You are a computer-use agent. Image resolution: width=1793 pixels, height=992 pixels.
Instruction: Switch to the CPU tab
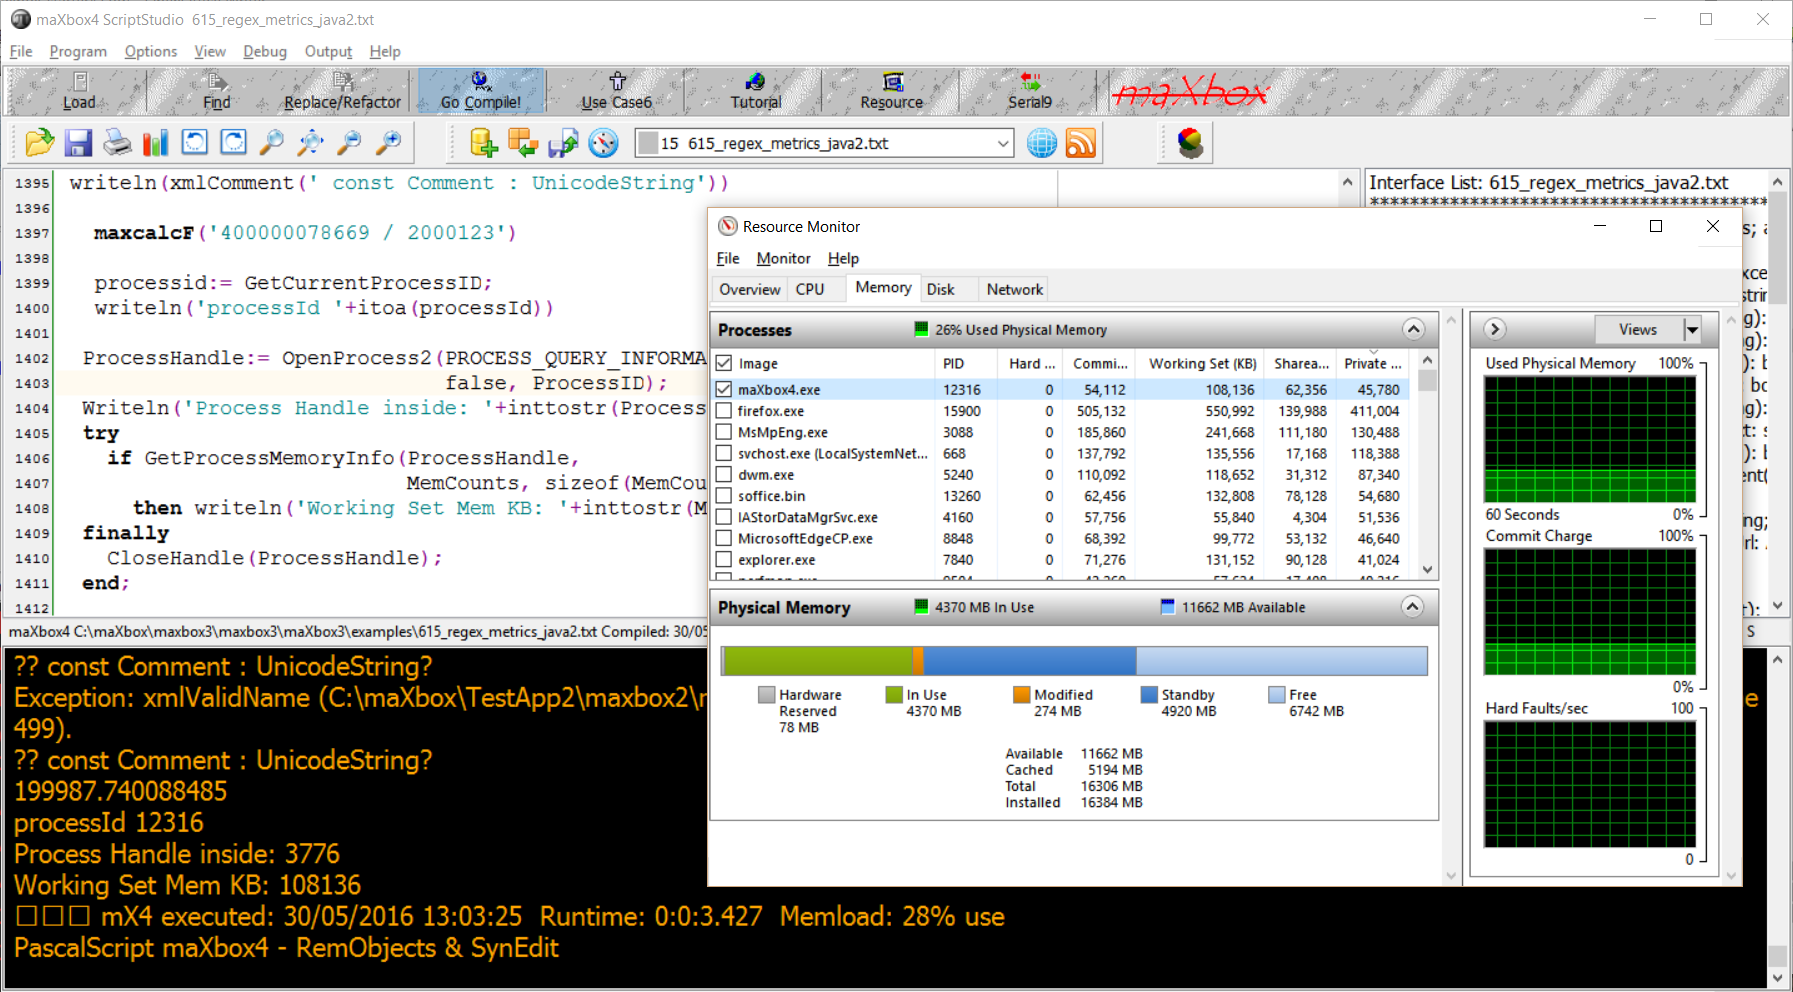click(810, 289)
